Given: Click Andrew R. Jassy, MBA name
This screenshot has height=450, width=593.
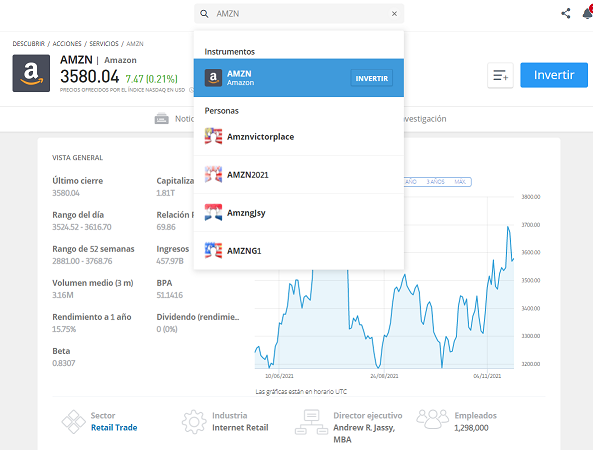Looking at the screenshot, I should tap(364, 433).
